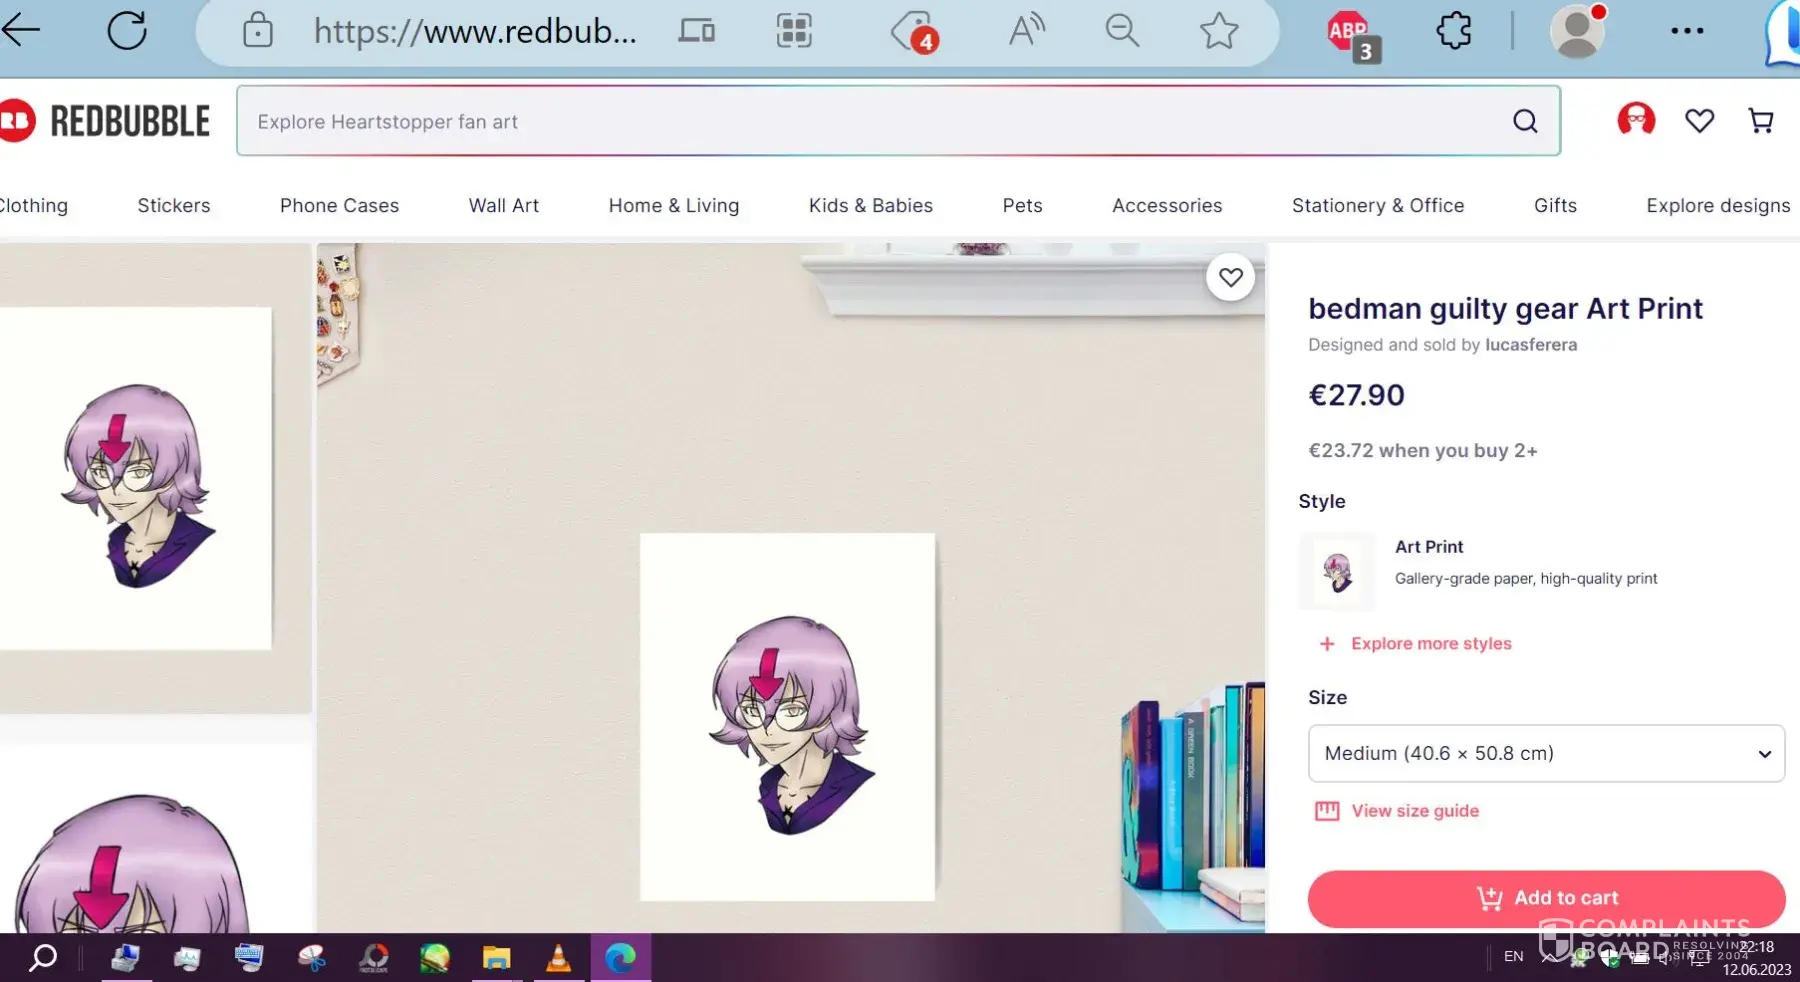Open the split screen tool
The width and height of the screenshot is (1800, 982).
[x=697, y=31]
